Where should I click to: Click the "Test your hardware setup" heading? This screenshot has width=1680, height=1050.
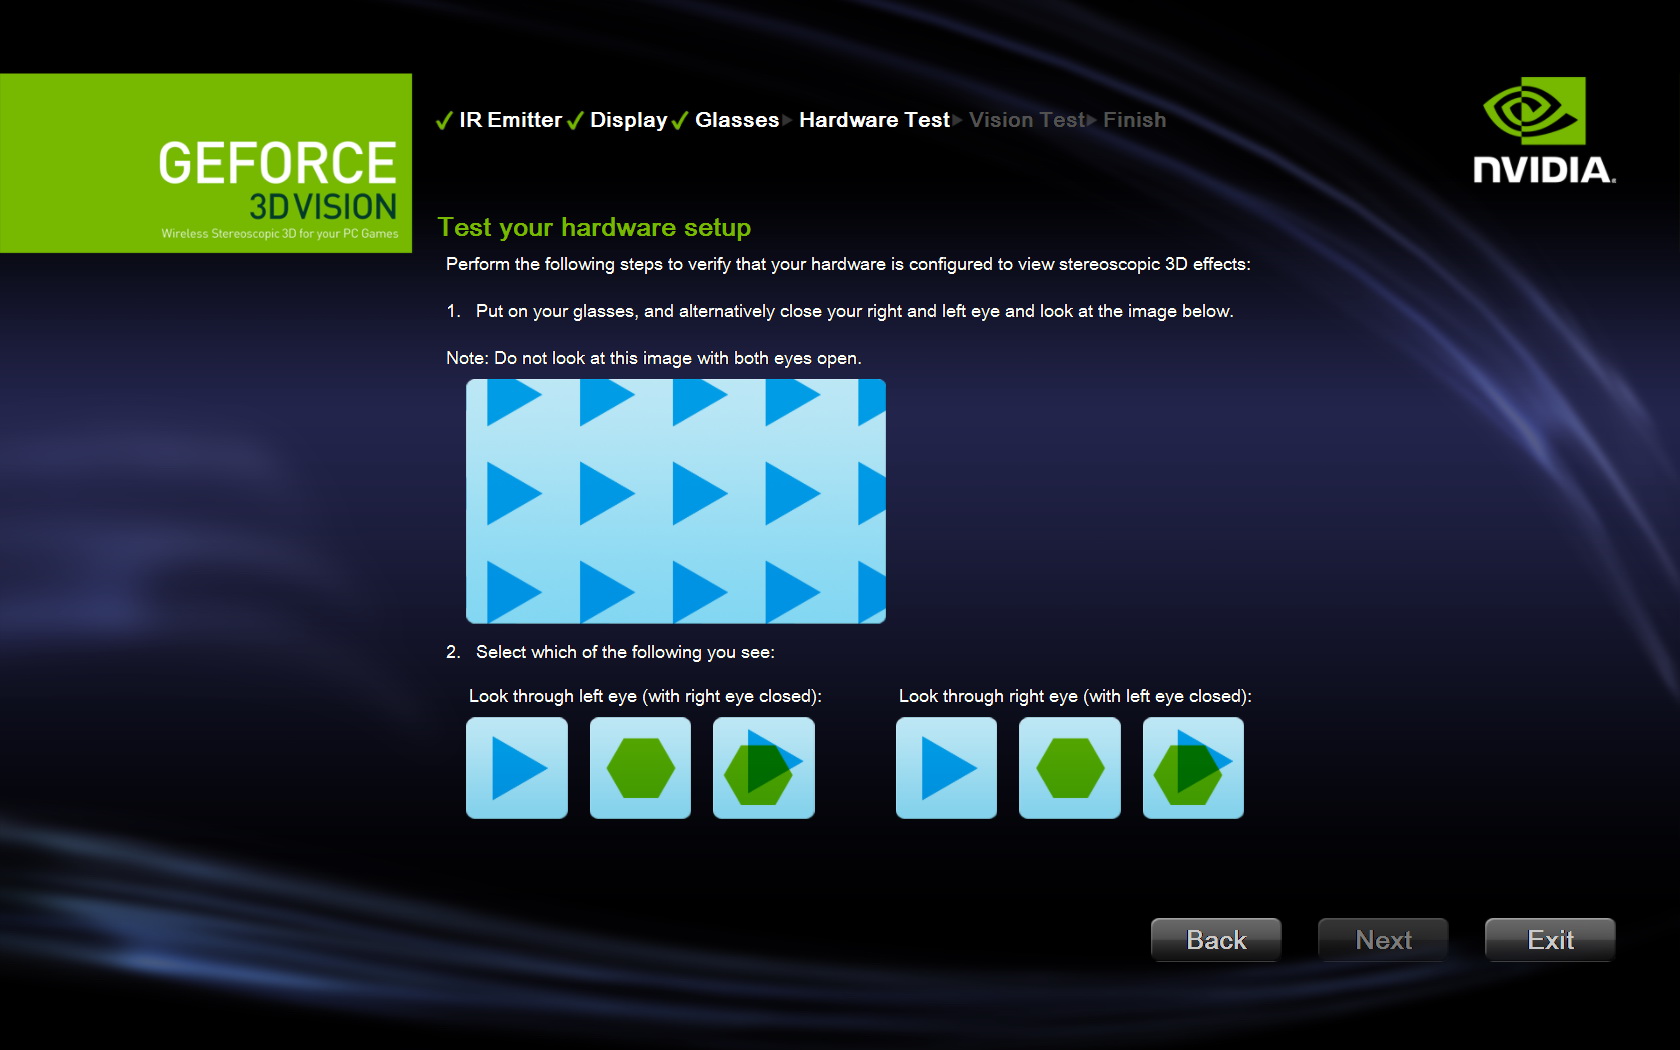pyautogui.click(x=594, y=227)
